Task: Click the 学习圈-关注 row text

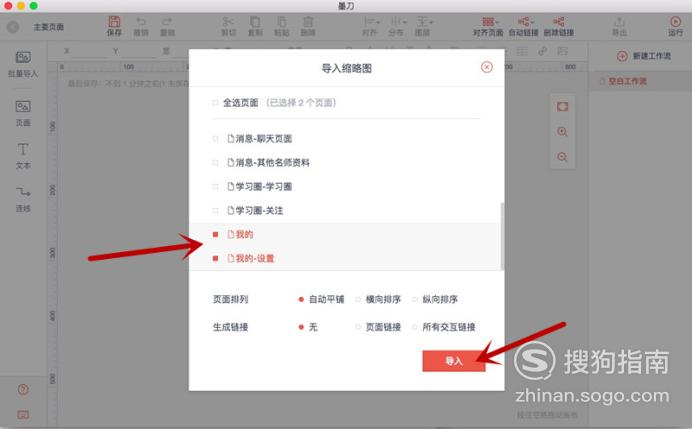Action: (x=259, y=210)
